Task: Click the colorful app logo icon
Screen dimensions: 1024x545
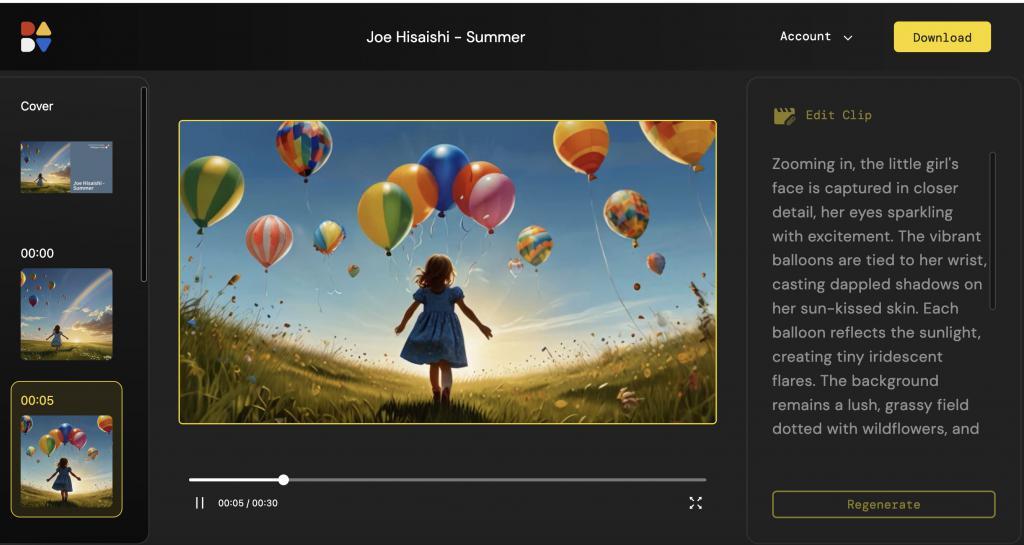Action: [x=36, y=37]
